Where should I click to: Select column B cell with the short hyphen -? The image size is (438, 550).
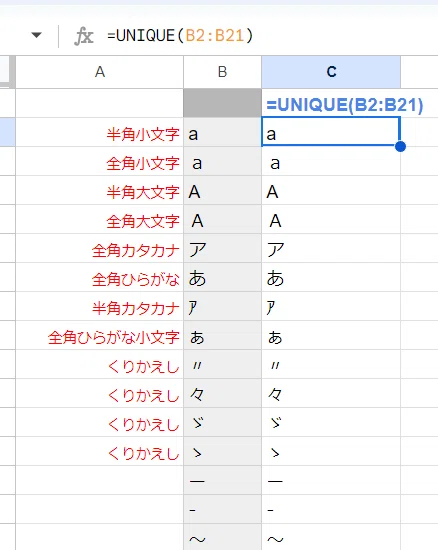222,509
